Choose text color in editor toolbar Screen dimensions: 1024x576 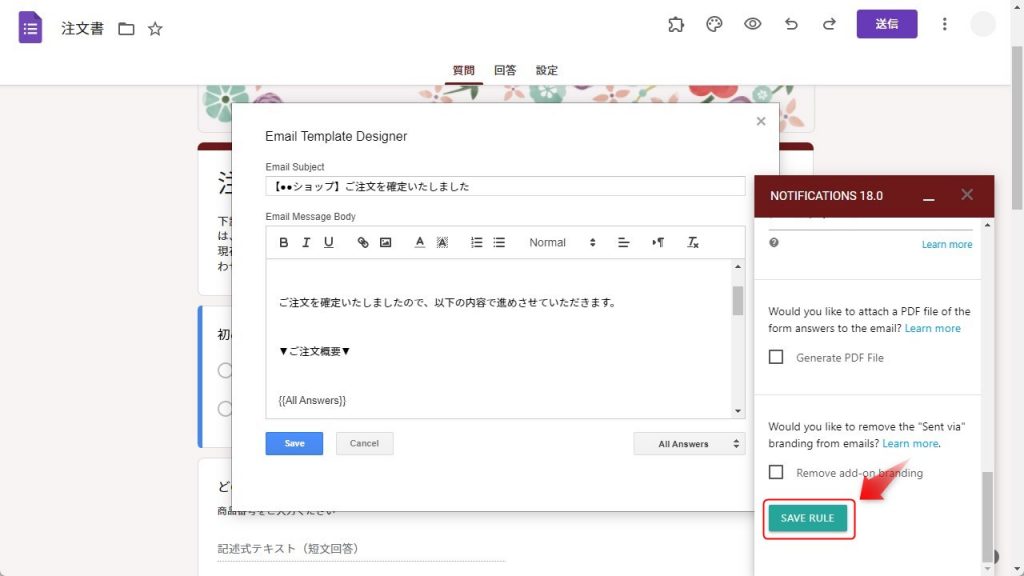pyautogui.click(x=419, y=242)
